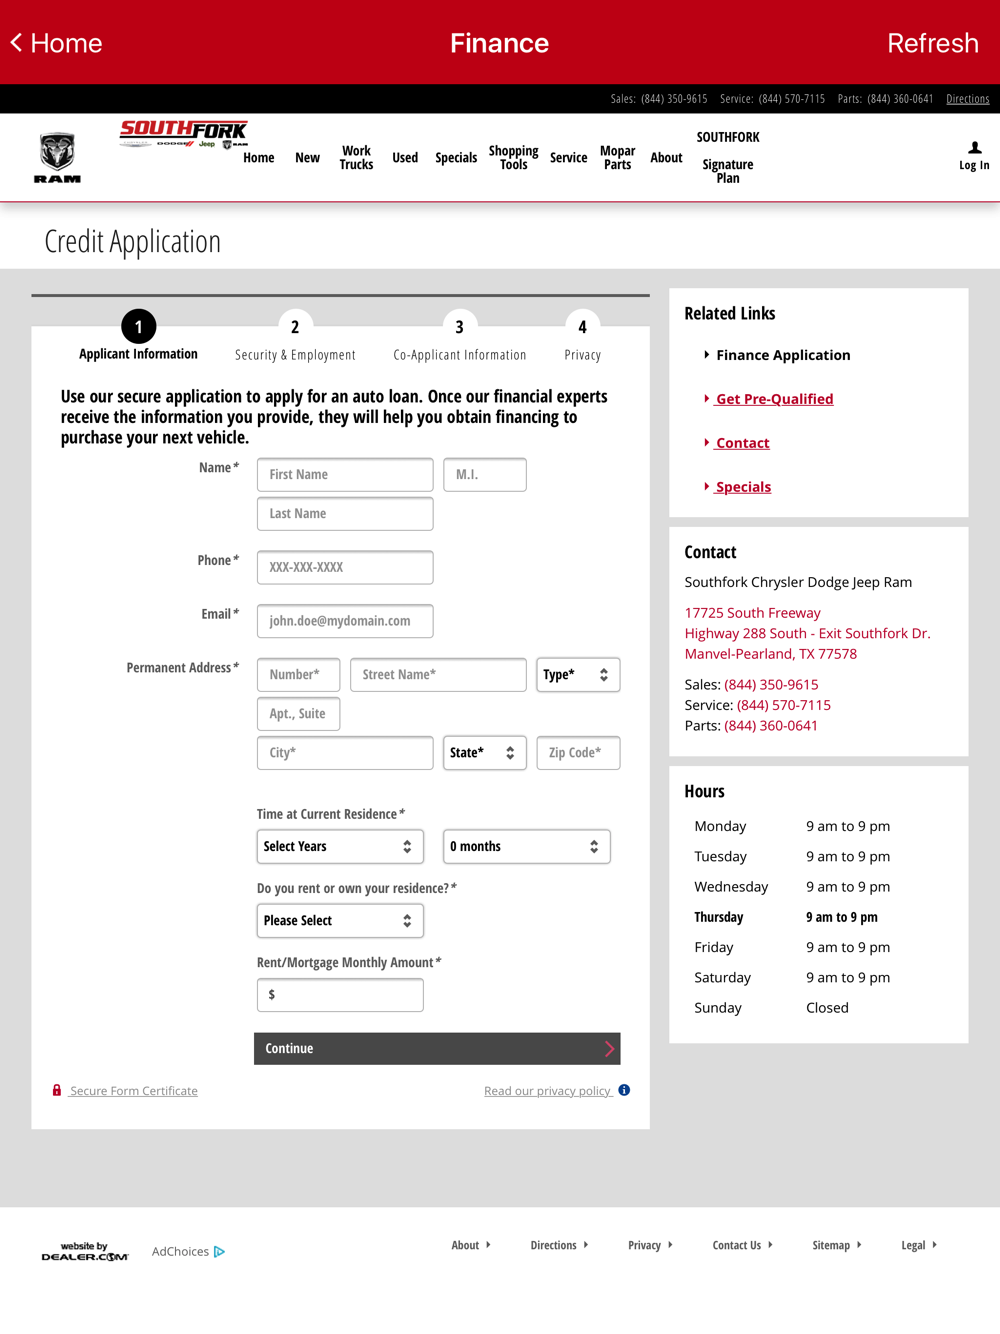Open the Shopping Tools menu
This screenshot has width=1000, height=1334.
513,158
